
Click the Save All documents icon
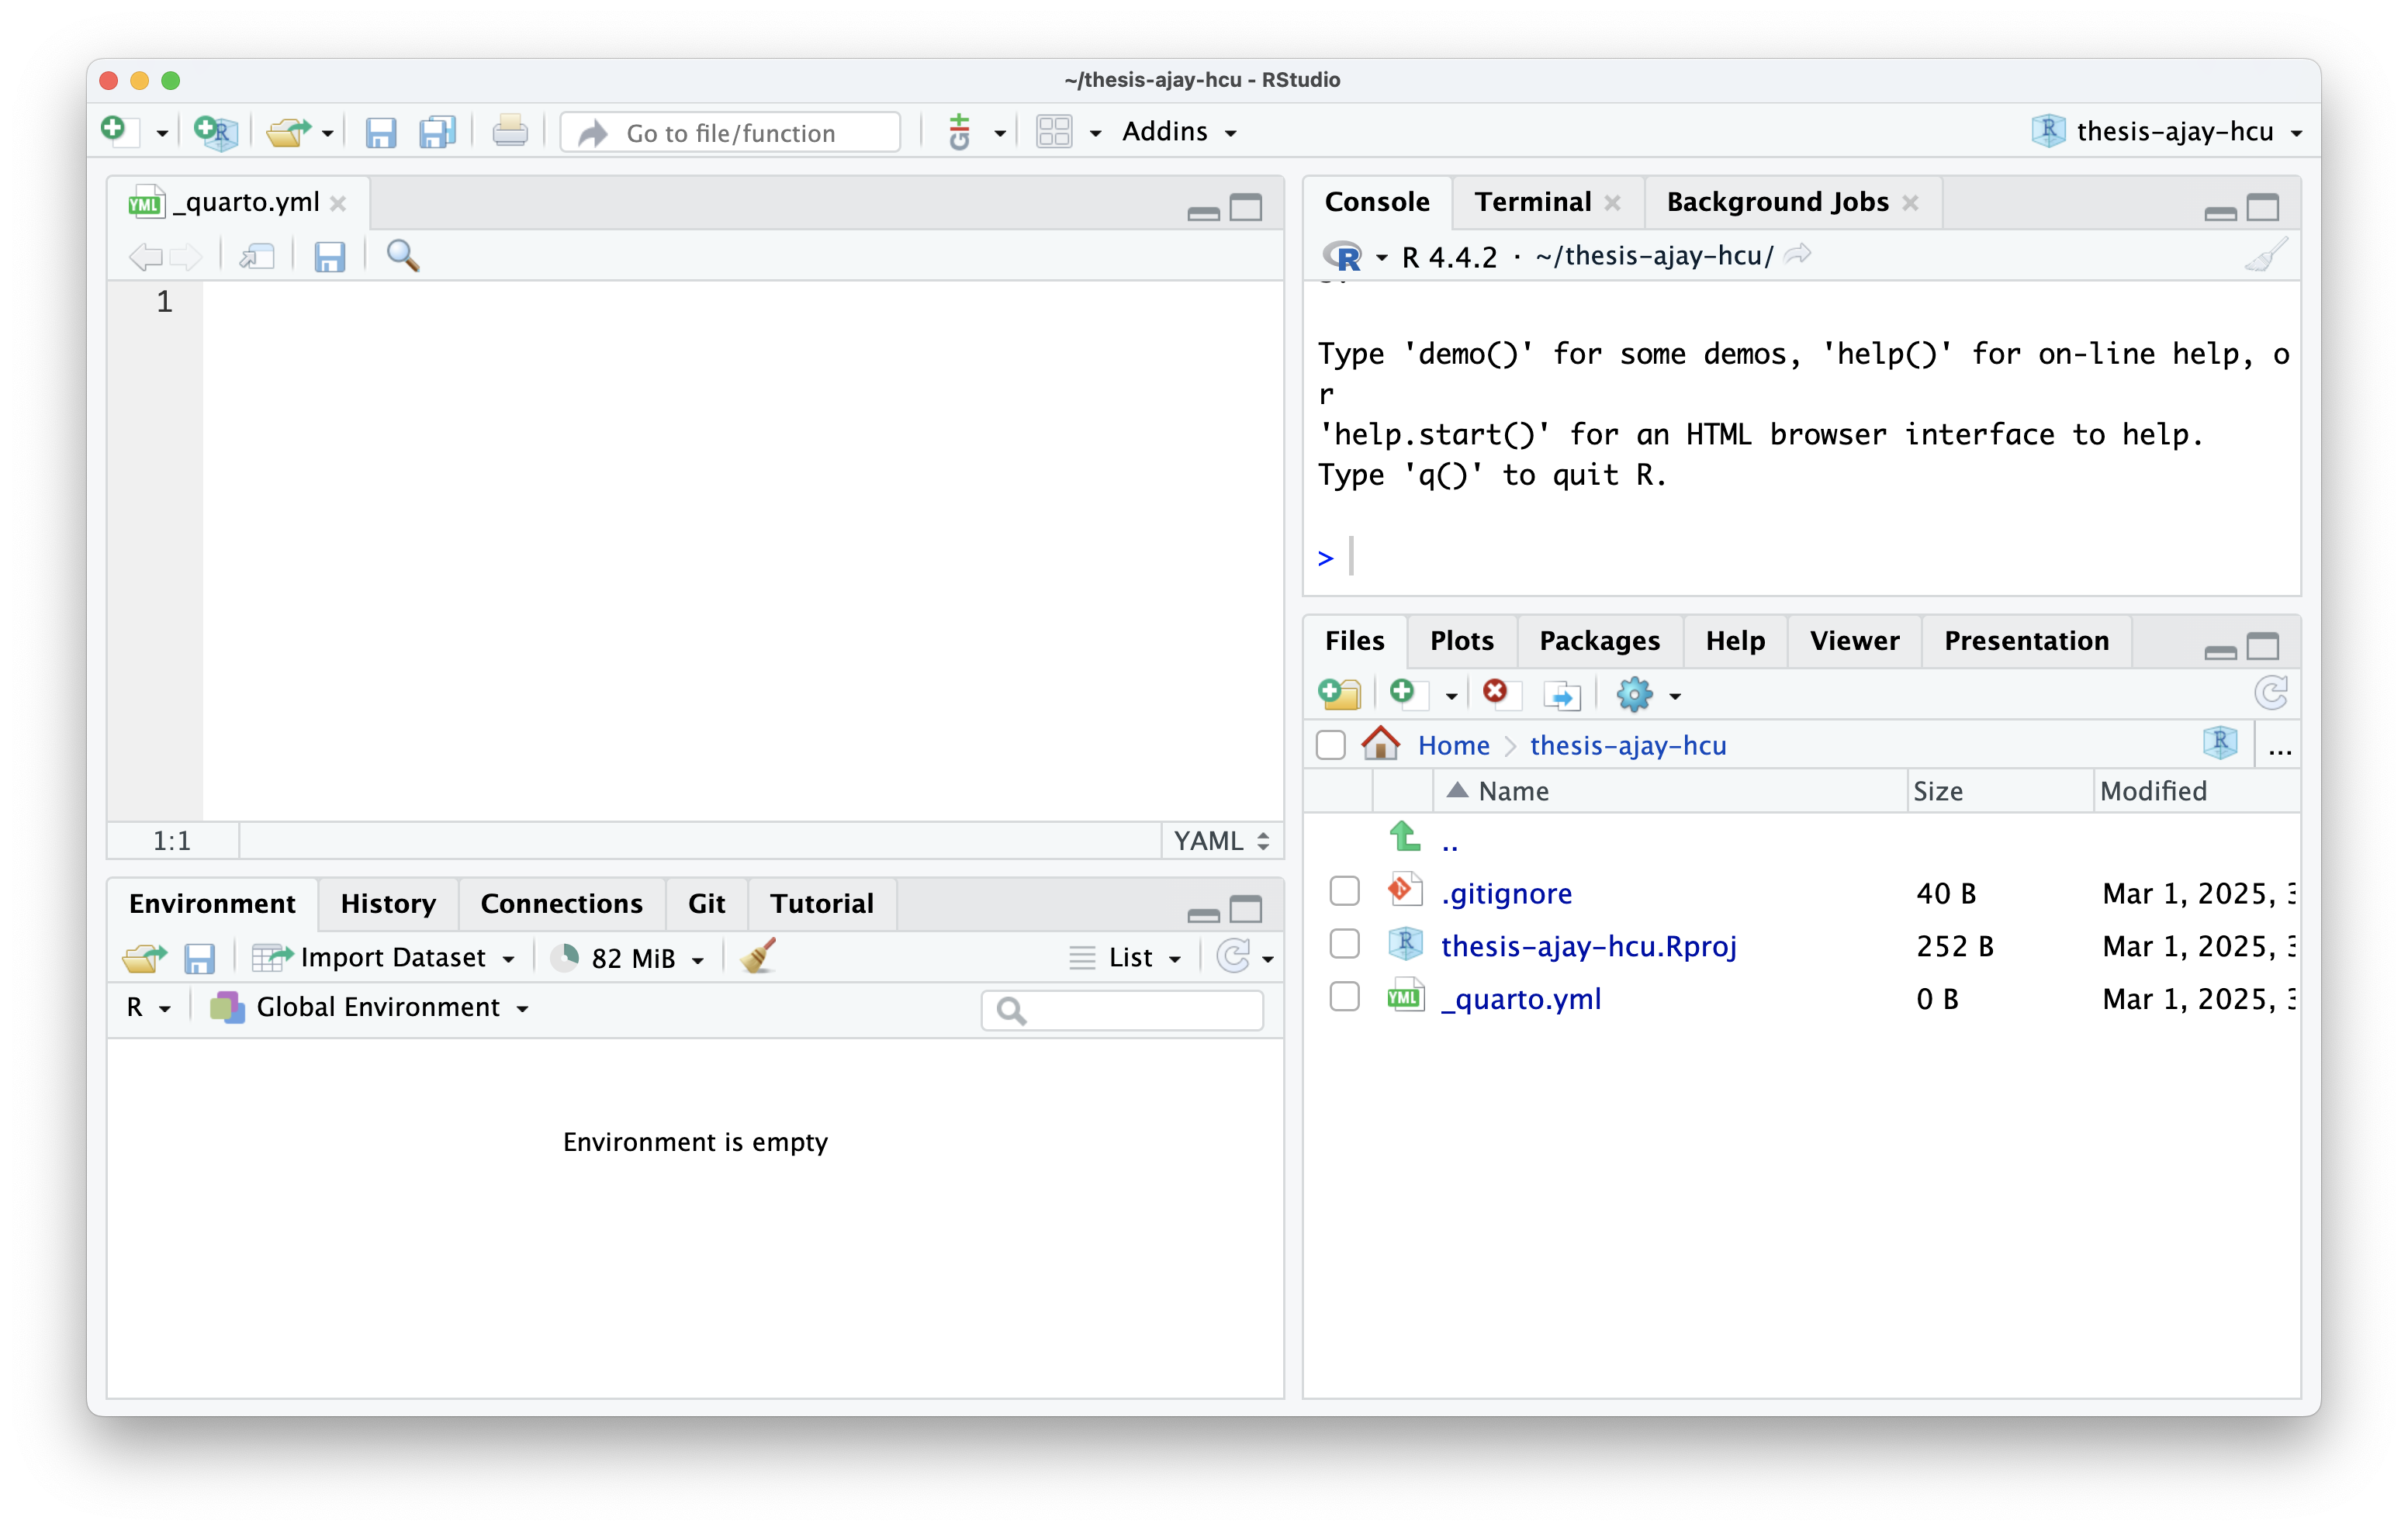(437, 132)
